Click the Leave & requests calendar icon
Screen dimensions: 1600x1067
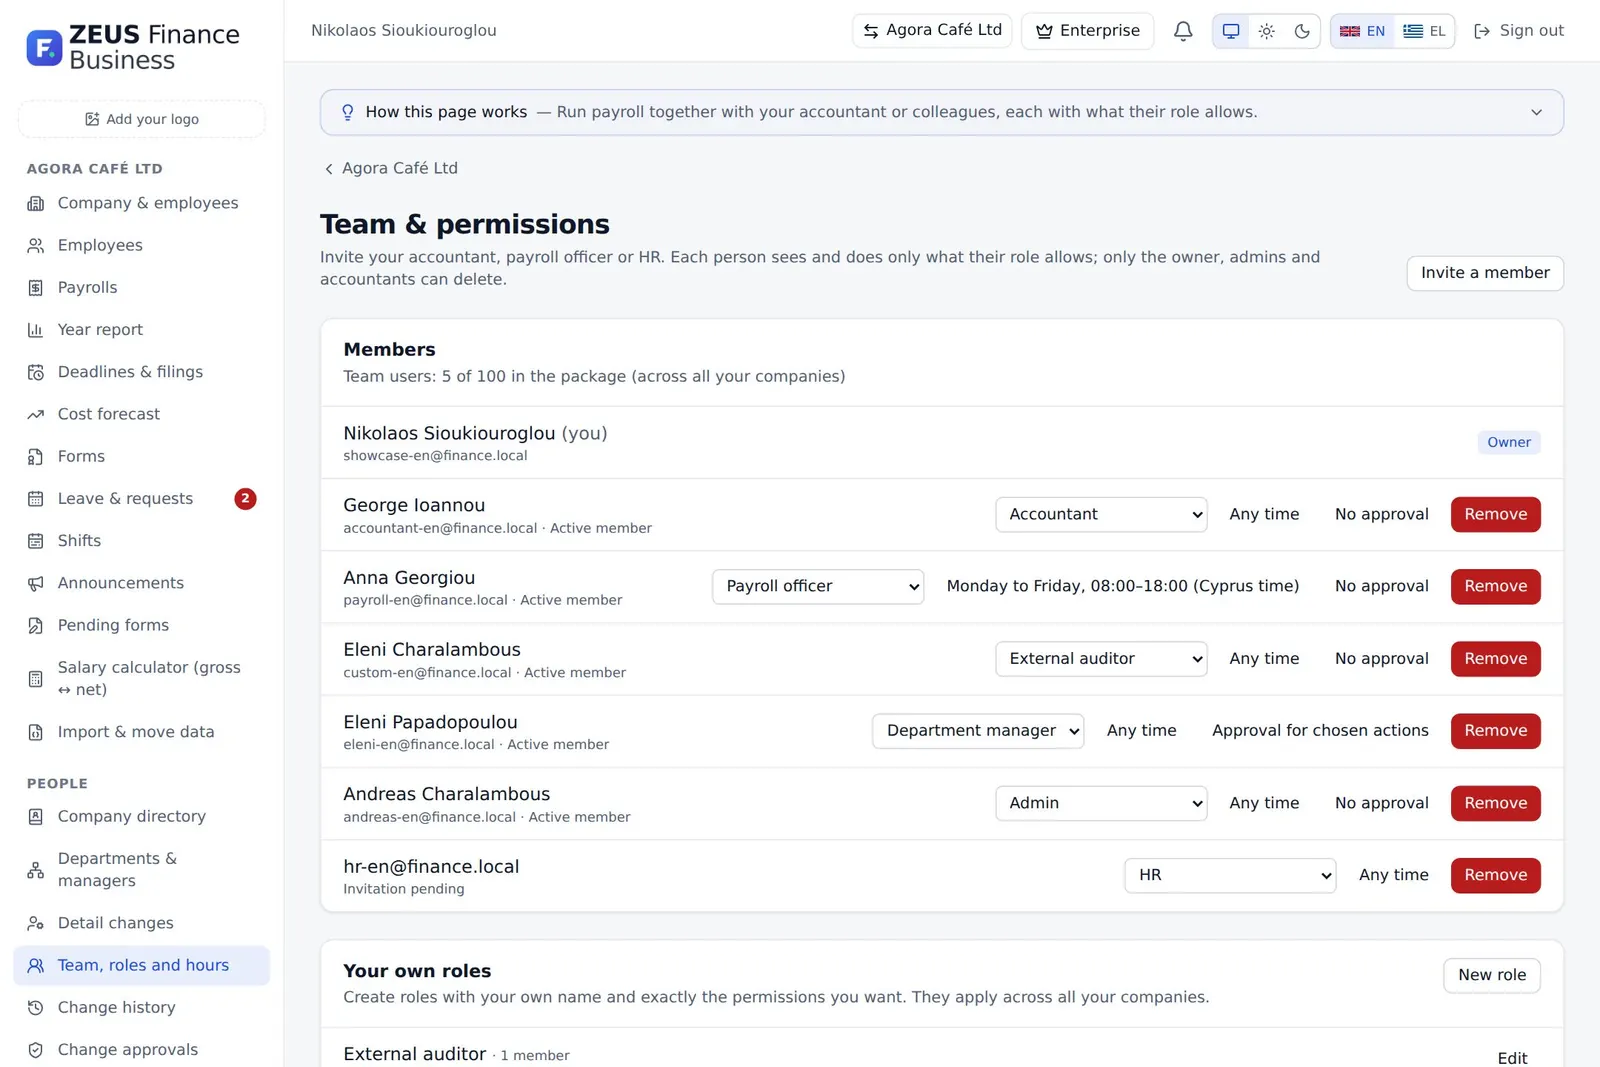tap(36, 499)
